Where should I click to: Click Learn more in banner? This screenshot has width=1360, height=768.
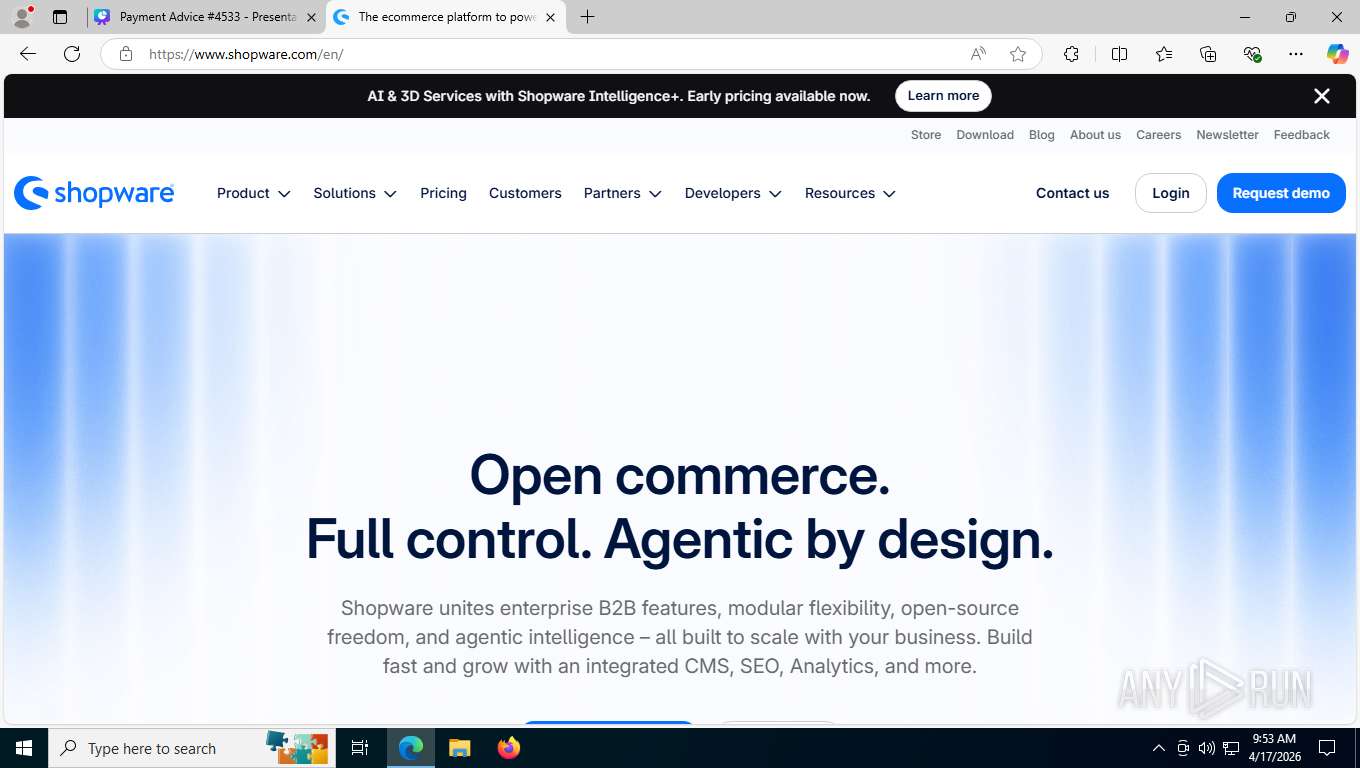pyautogui.click(x=943, y=96)
